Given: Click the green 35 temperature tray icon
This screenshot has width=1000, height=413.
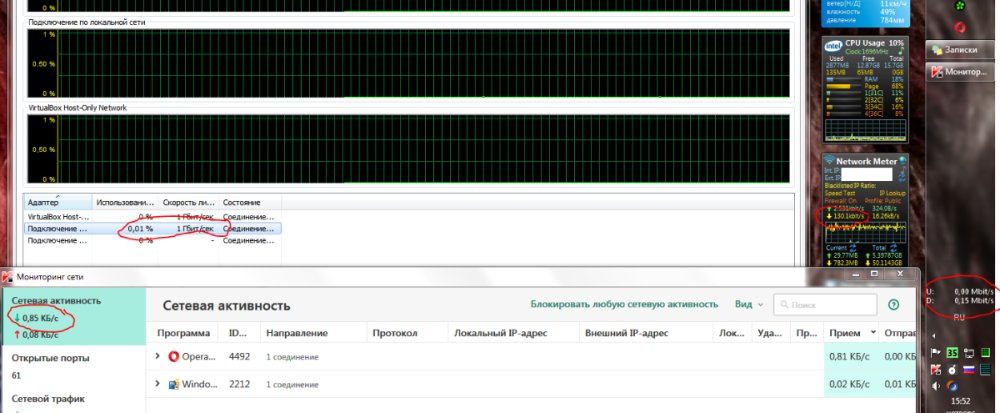Looking at the screenshot, I should tap(952, 352).
